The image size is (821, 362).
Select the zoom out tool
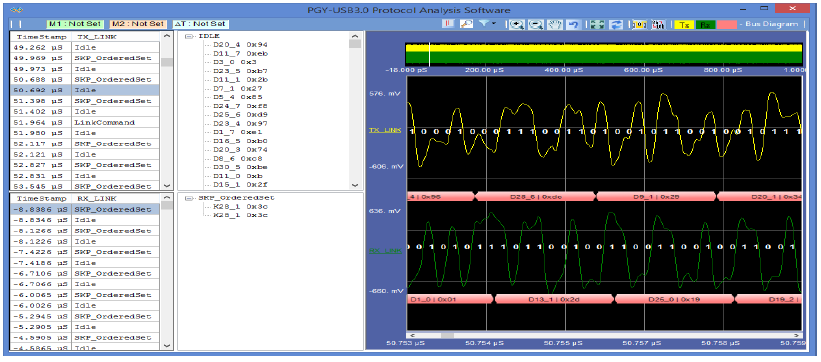tap(536, 24)
